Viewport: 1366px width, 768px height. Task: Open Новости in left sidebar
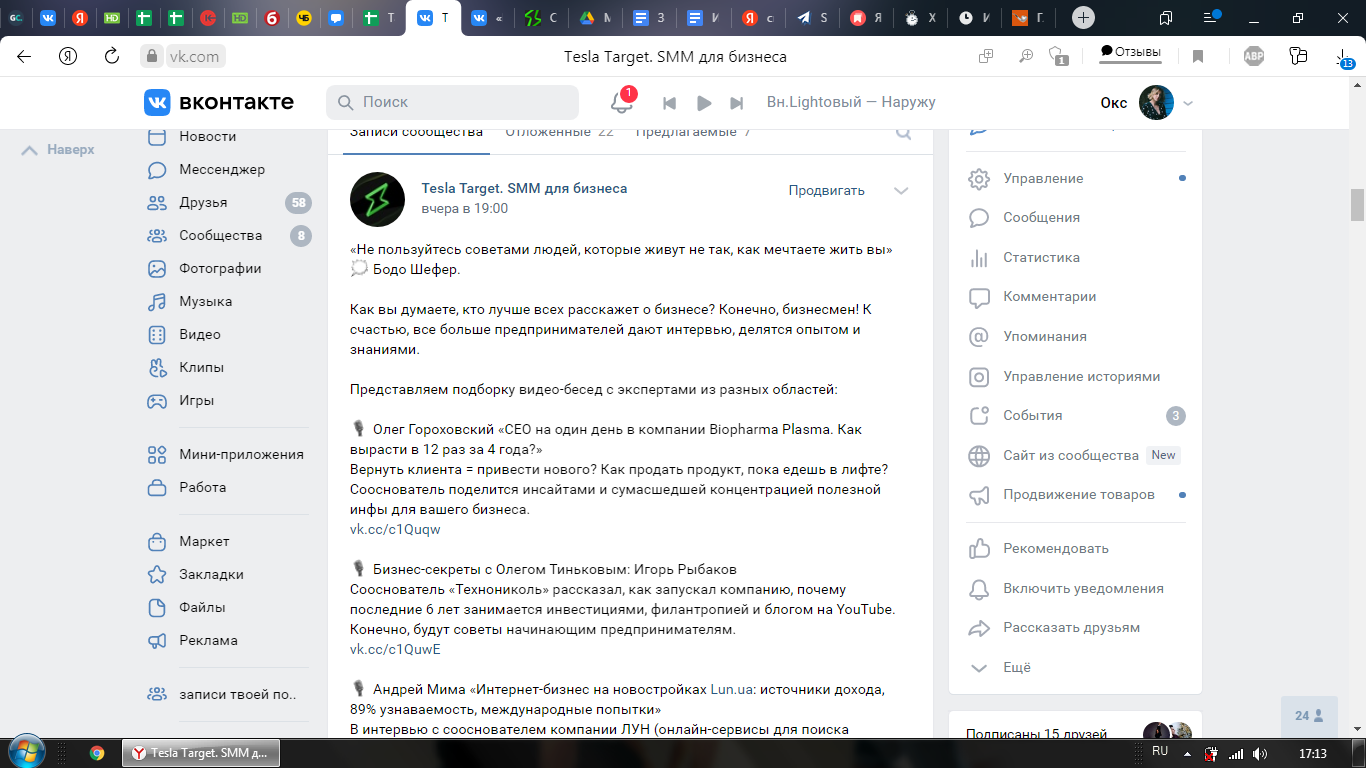click(207, 136)
